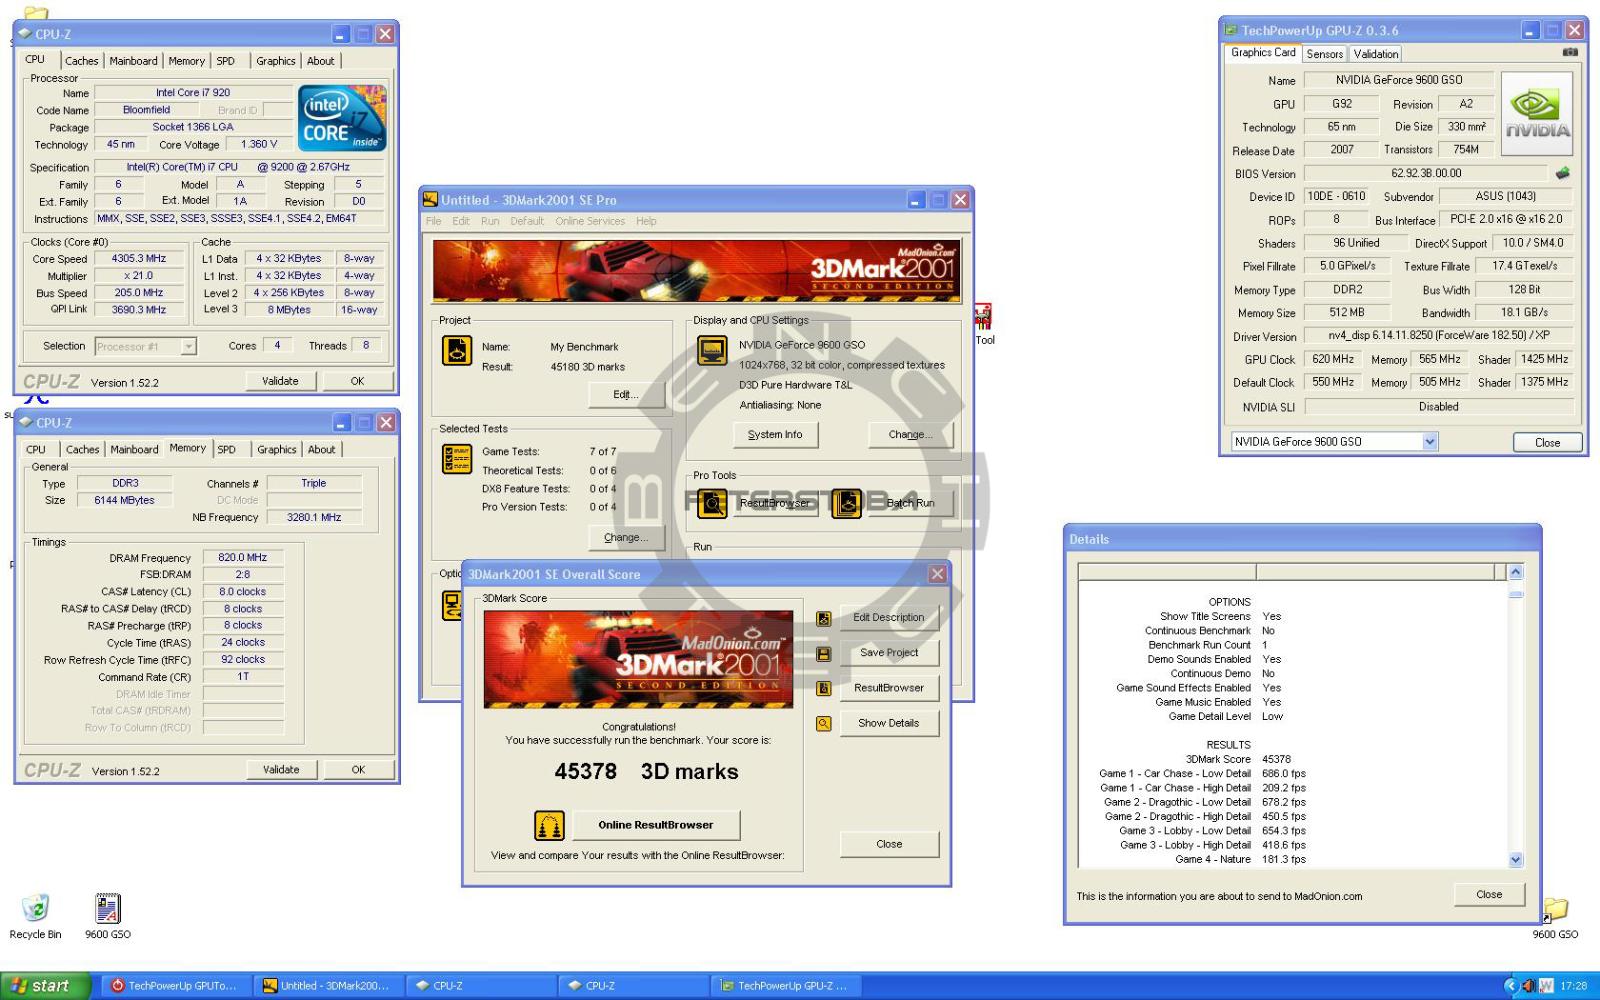Click the 45378 3D marks score text
This screenshot has width=1600, height=1000.
(646, 772)
